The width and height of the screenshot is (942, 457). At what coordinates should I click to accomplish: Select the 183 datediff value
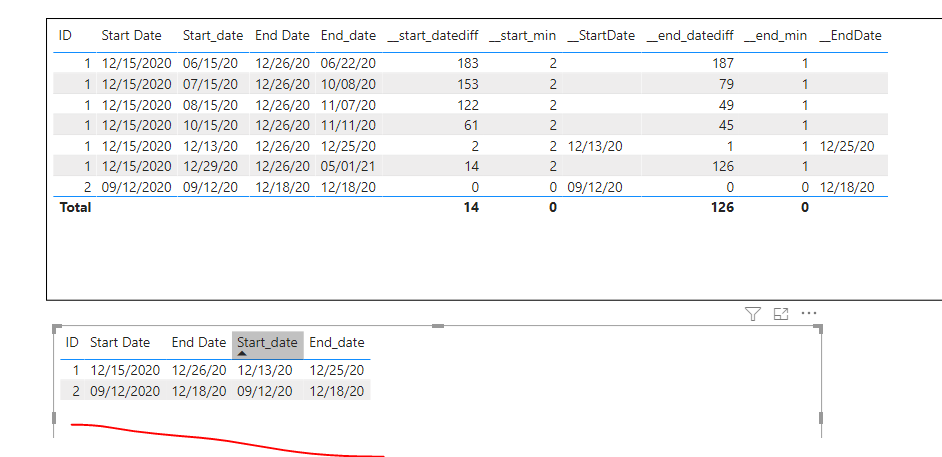coord(468,63)
